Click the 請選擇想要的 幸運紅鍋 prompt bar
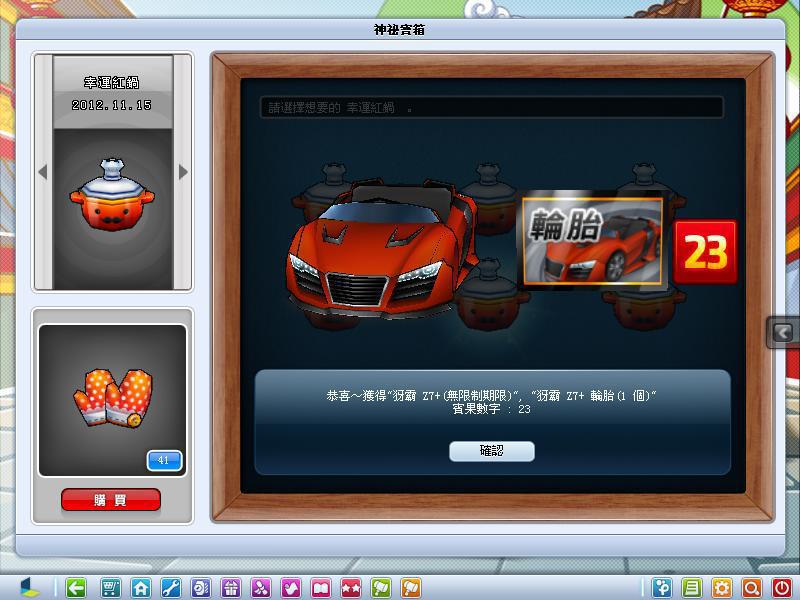Viewport: 800px width, 600px height. coord(491,108)
